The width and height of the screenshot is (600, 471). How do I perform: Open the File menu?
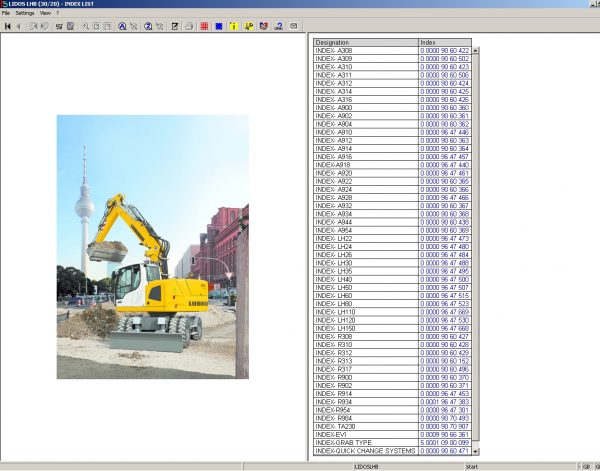click(x=6, y=13)
